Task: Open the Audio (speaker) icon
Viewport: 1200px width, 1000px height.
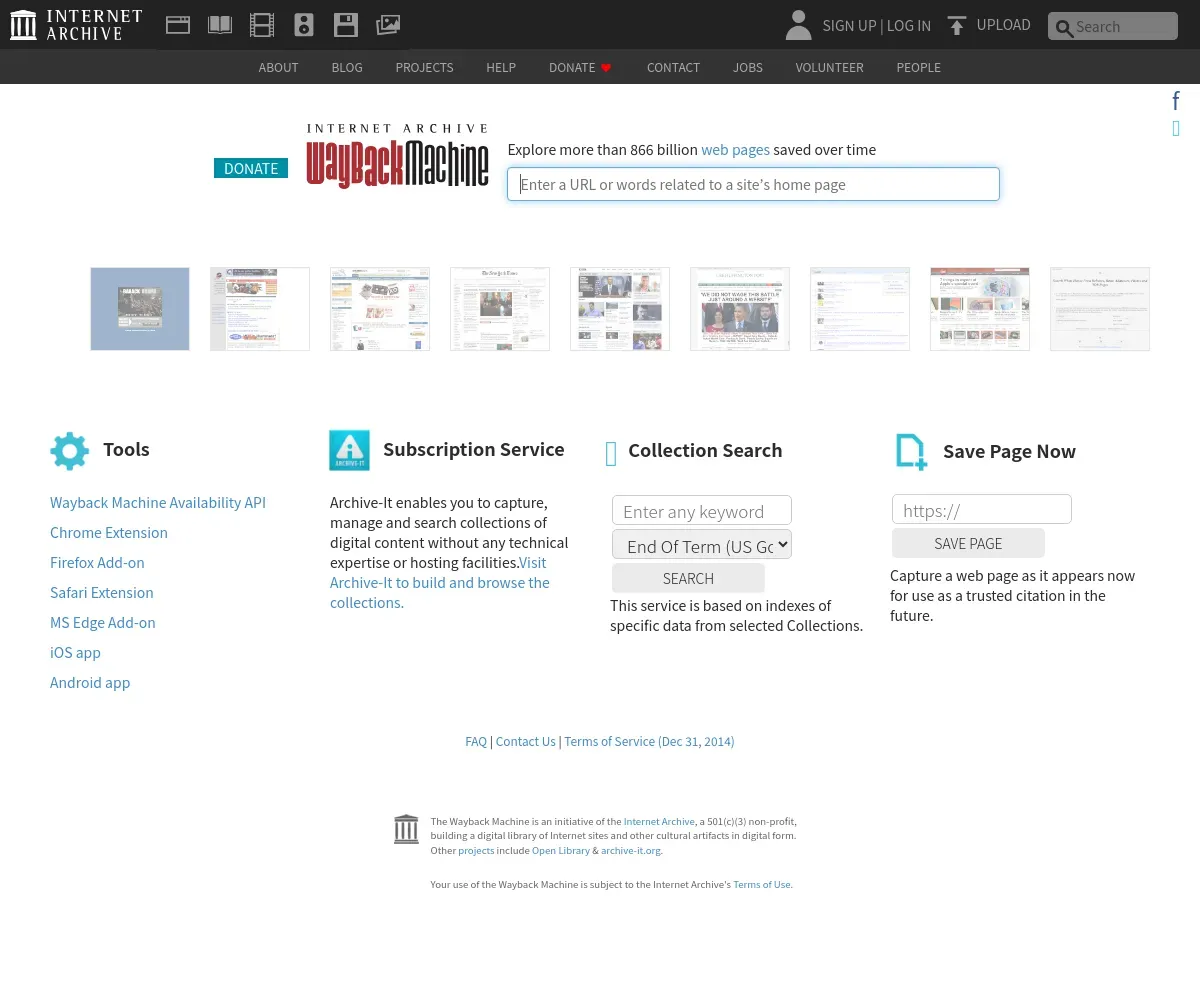Action: click(x=304, y=25)
